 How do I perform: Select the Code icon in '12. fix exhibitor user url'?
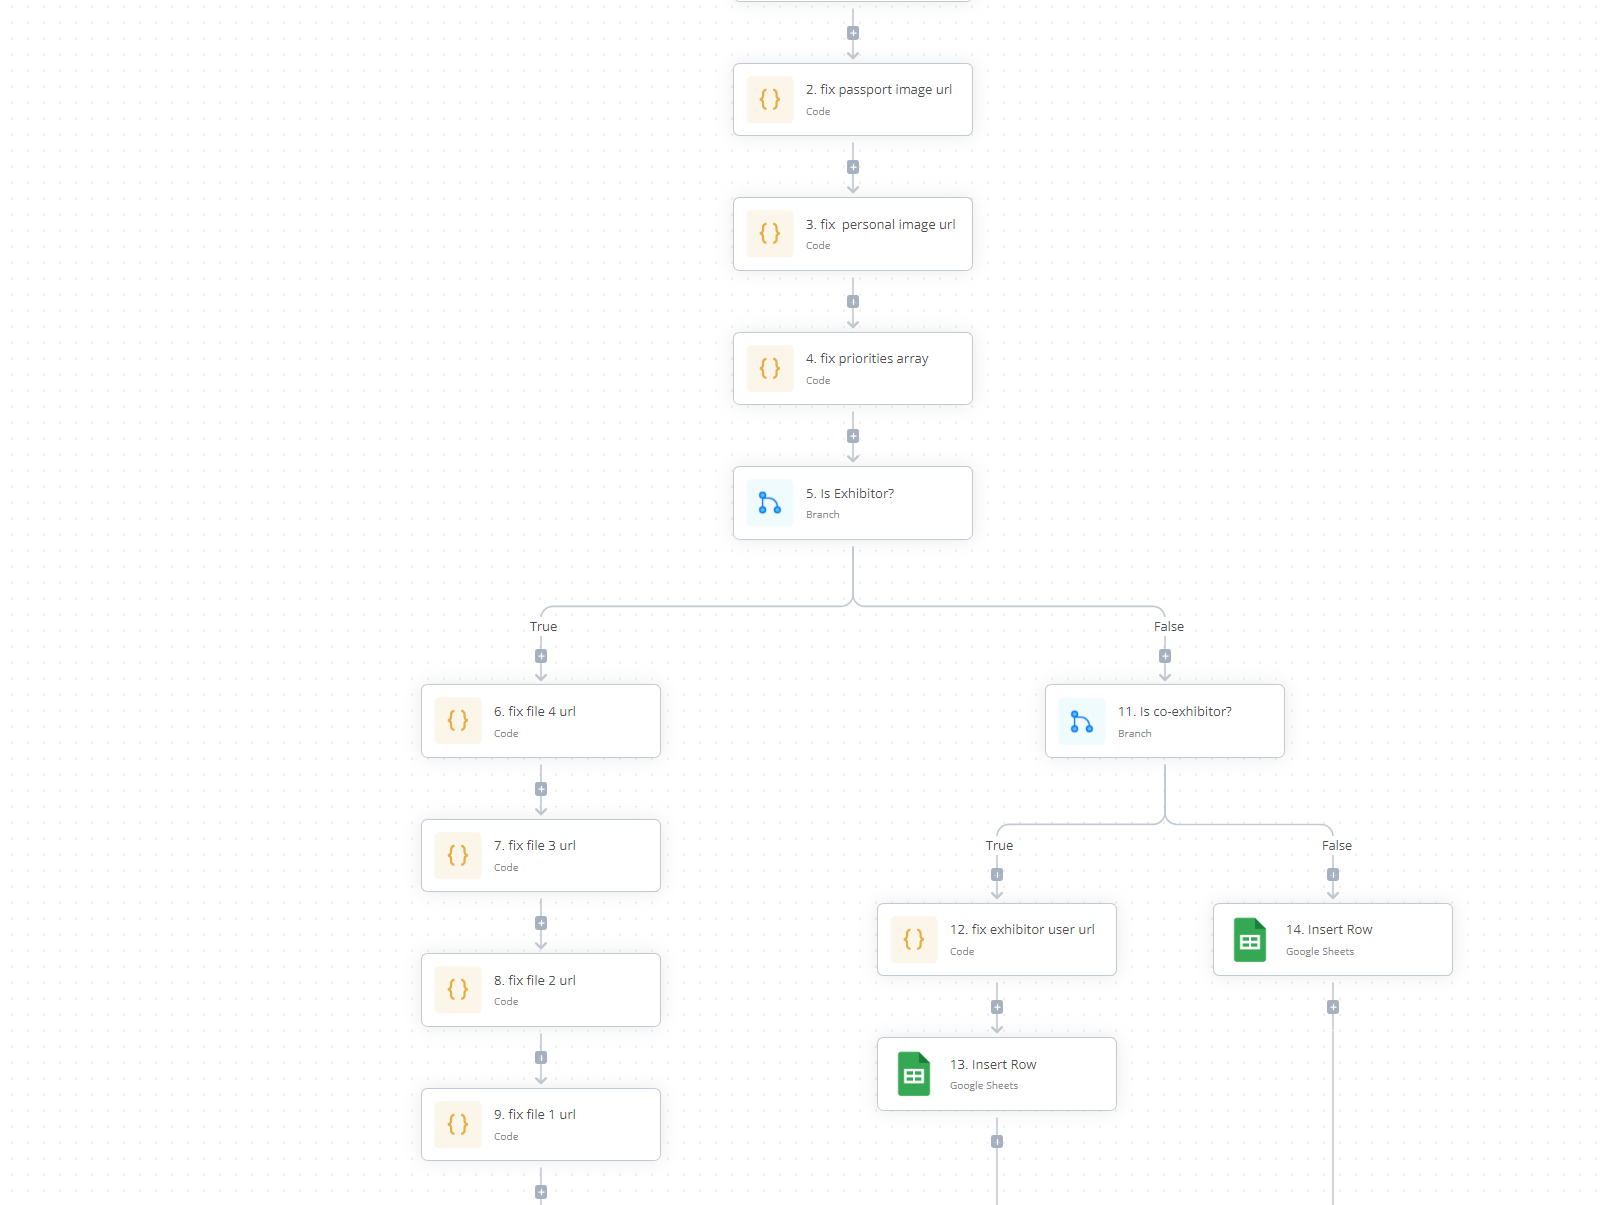[x=913, y=939]
